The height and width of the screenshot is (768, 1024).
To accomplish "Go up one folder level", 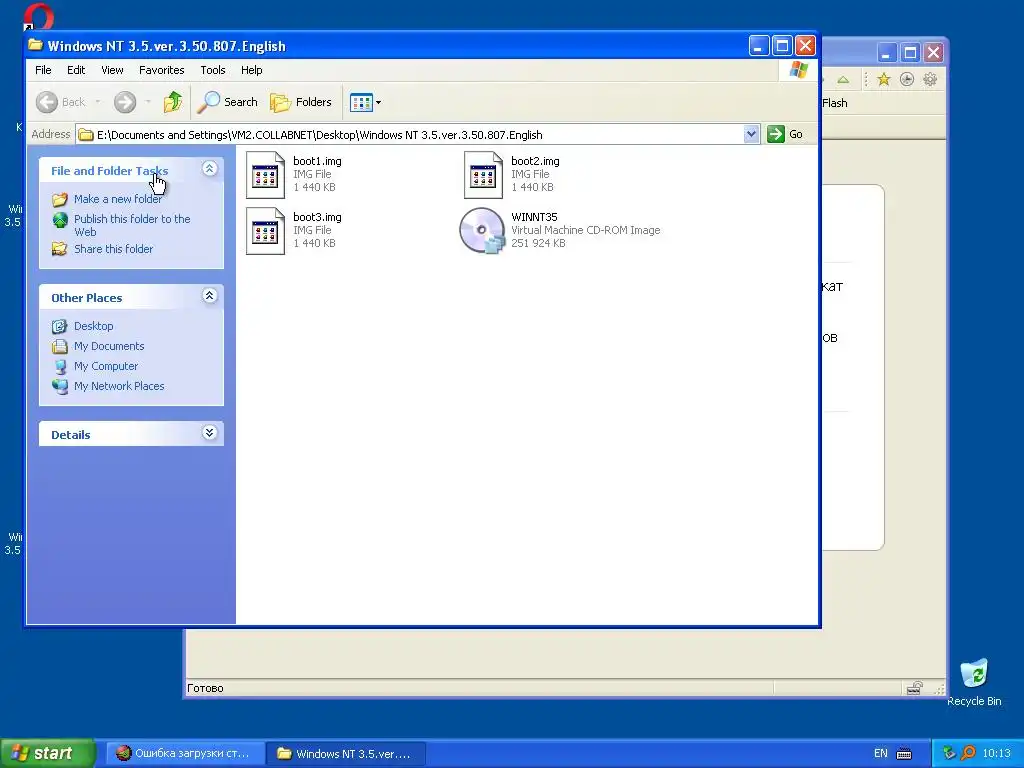I will coord(173,102).
